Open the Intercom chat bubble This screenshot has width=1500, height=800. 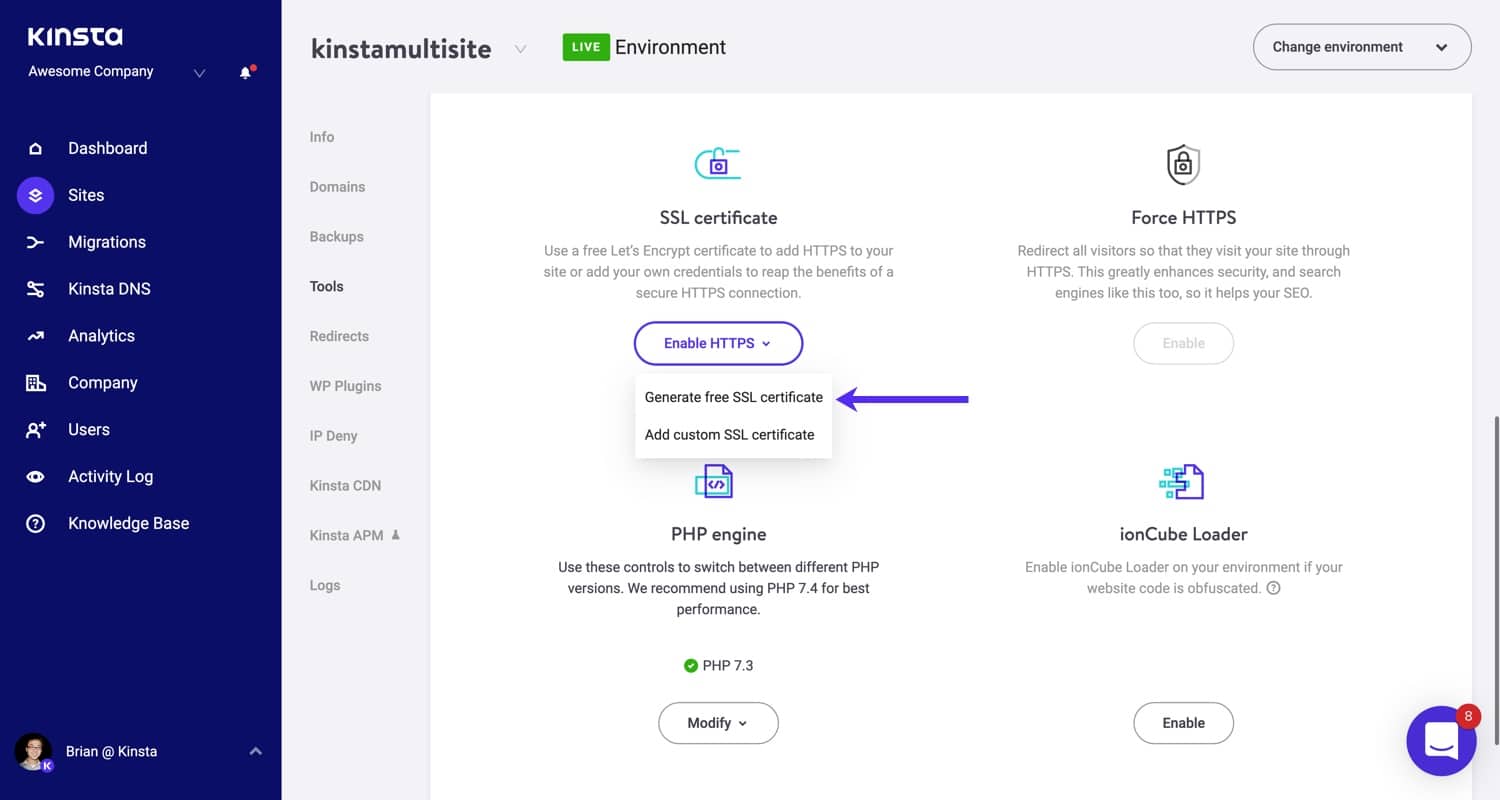tap(1441, 741)
